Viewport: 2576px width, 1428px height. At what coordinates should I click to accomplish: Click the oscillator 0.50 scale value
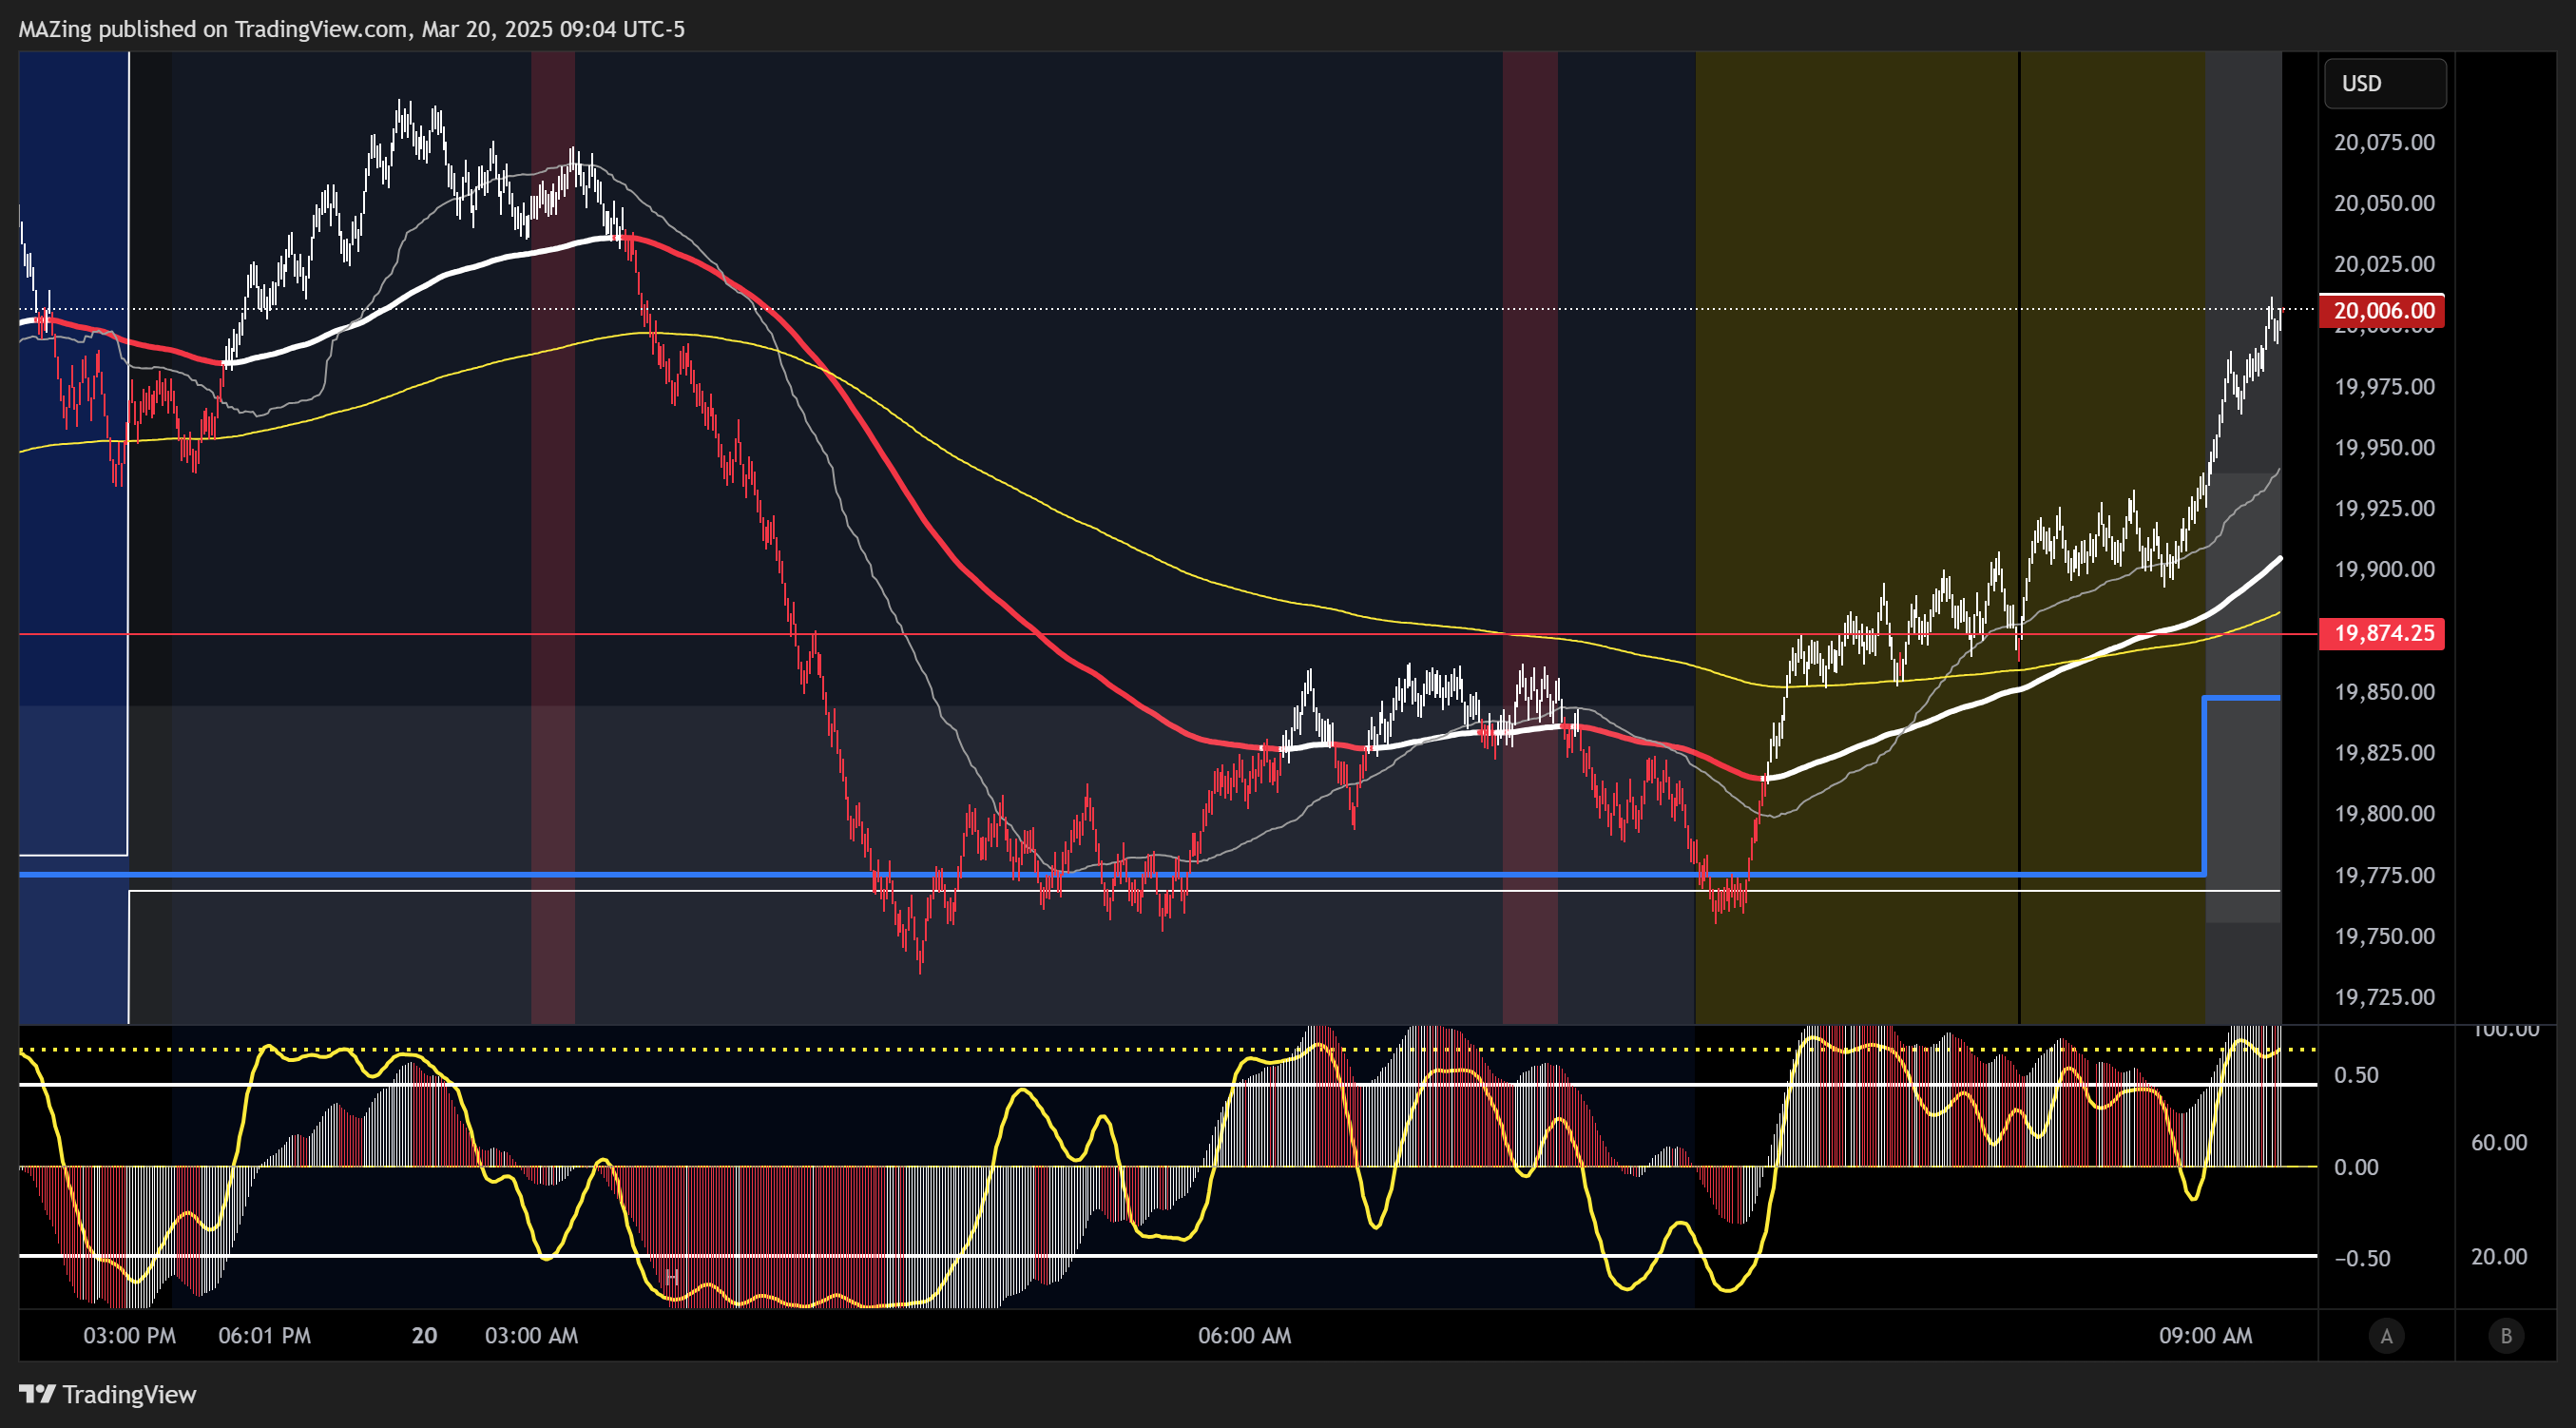click(2355, 1075)
